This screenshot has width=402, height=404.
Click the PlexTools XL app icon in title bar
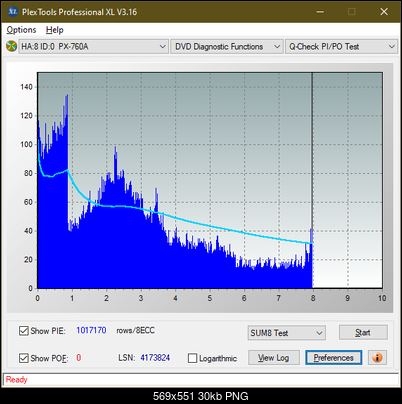tap(12, 12)
